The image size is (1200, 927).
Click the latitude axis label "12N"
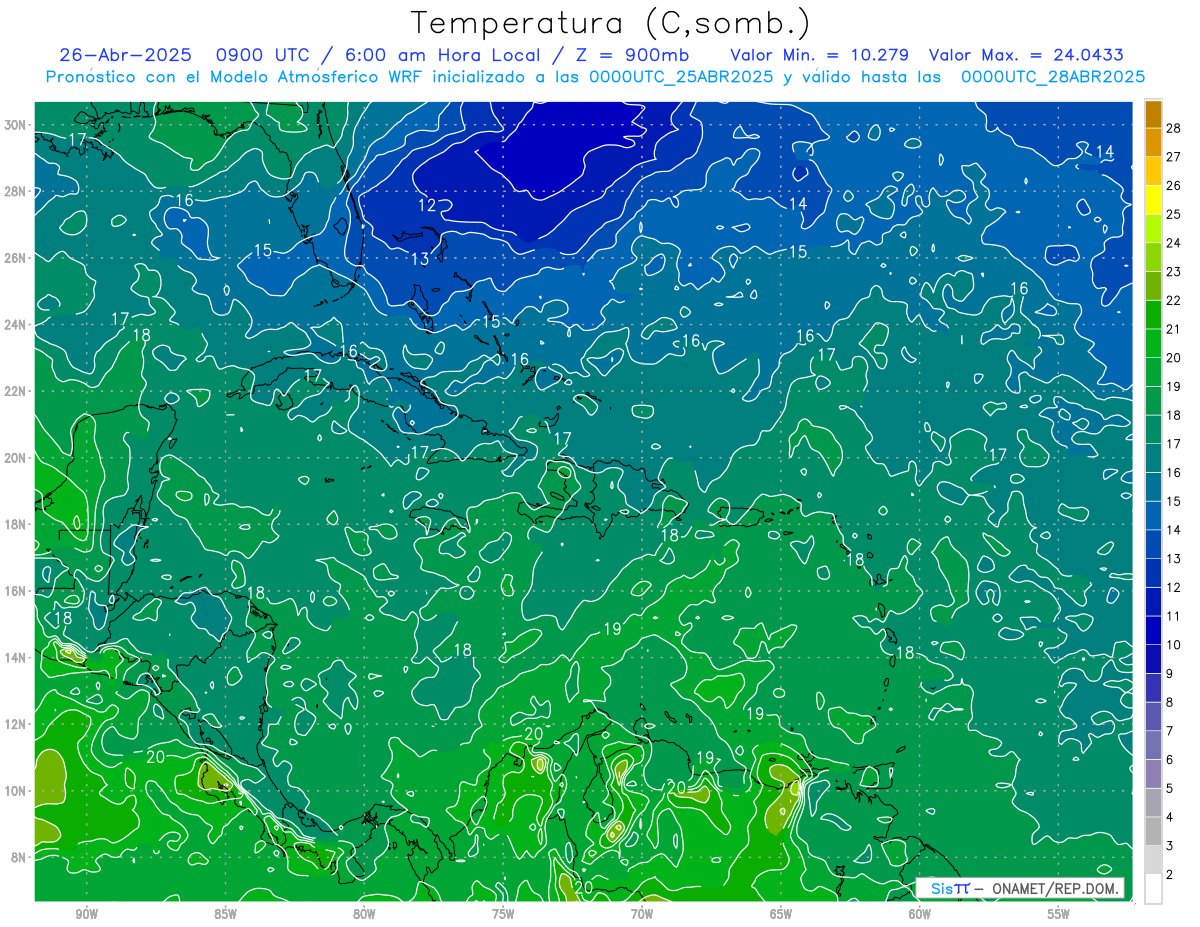(17, 724)
